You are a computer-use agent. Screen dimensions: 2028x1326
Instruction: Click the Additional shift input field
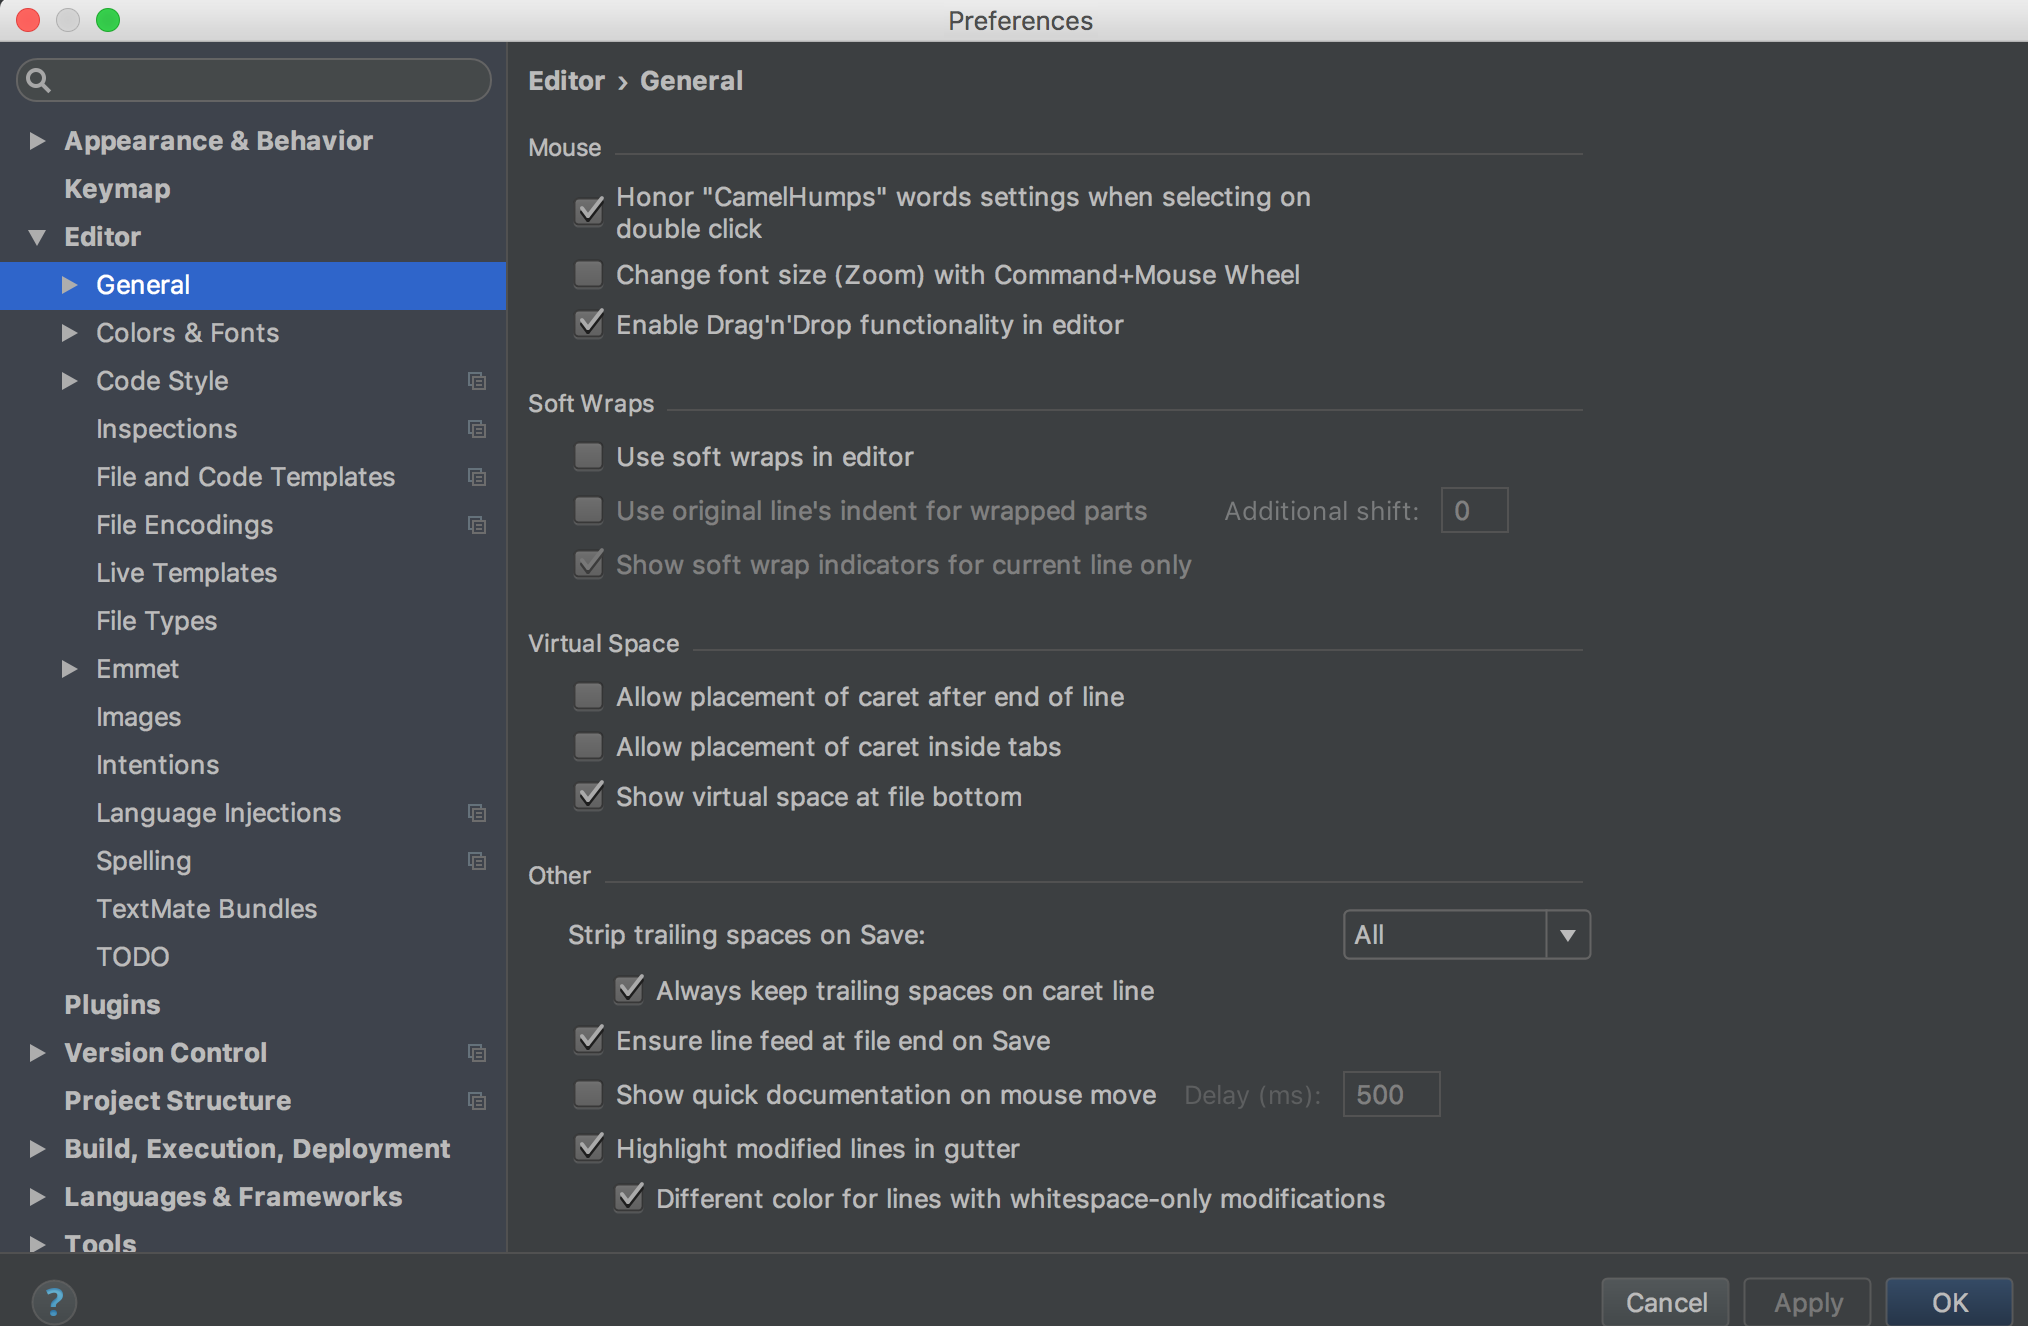click(x=1474, y=510)
